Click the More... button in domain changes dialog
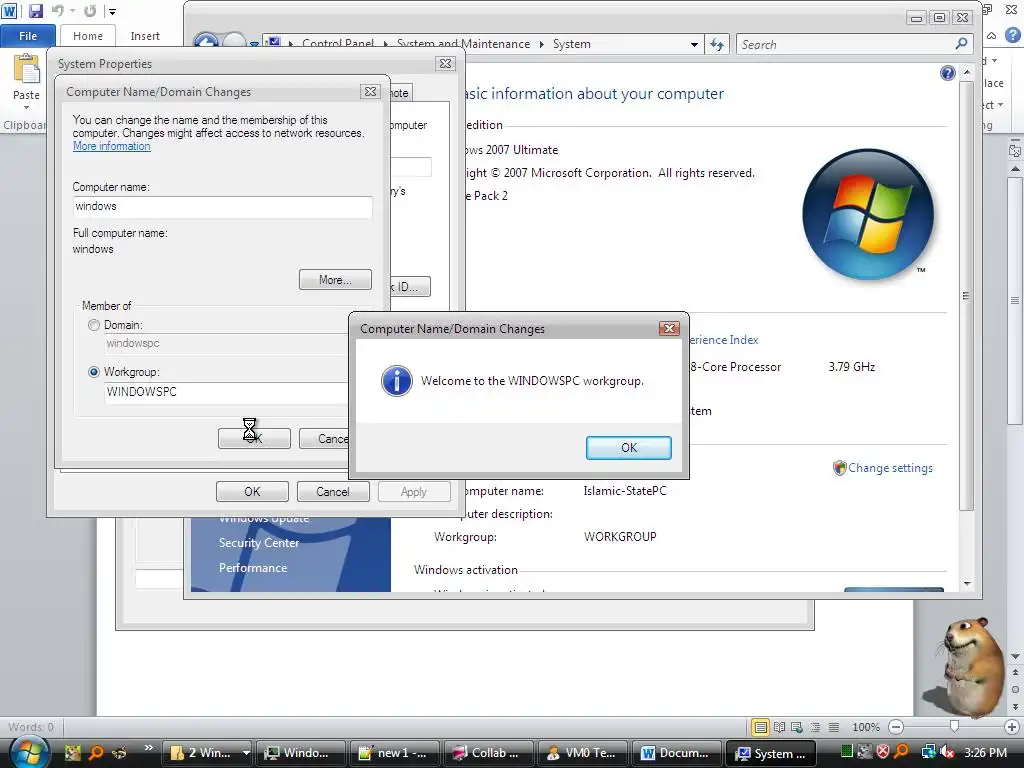This screenshot has width=1024, height=768. pyautogui.click(x=335, y=280)
